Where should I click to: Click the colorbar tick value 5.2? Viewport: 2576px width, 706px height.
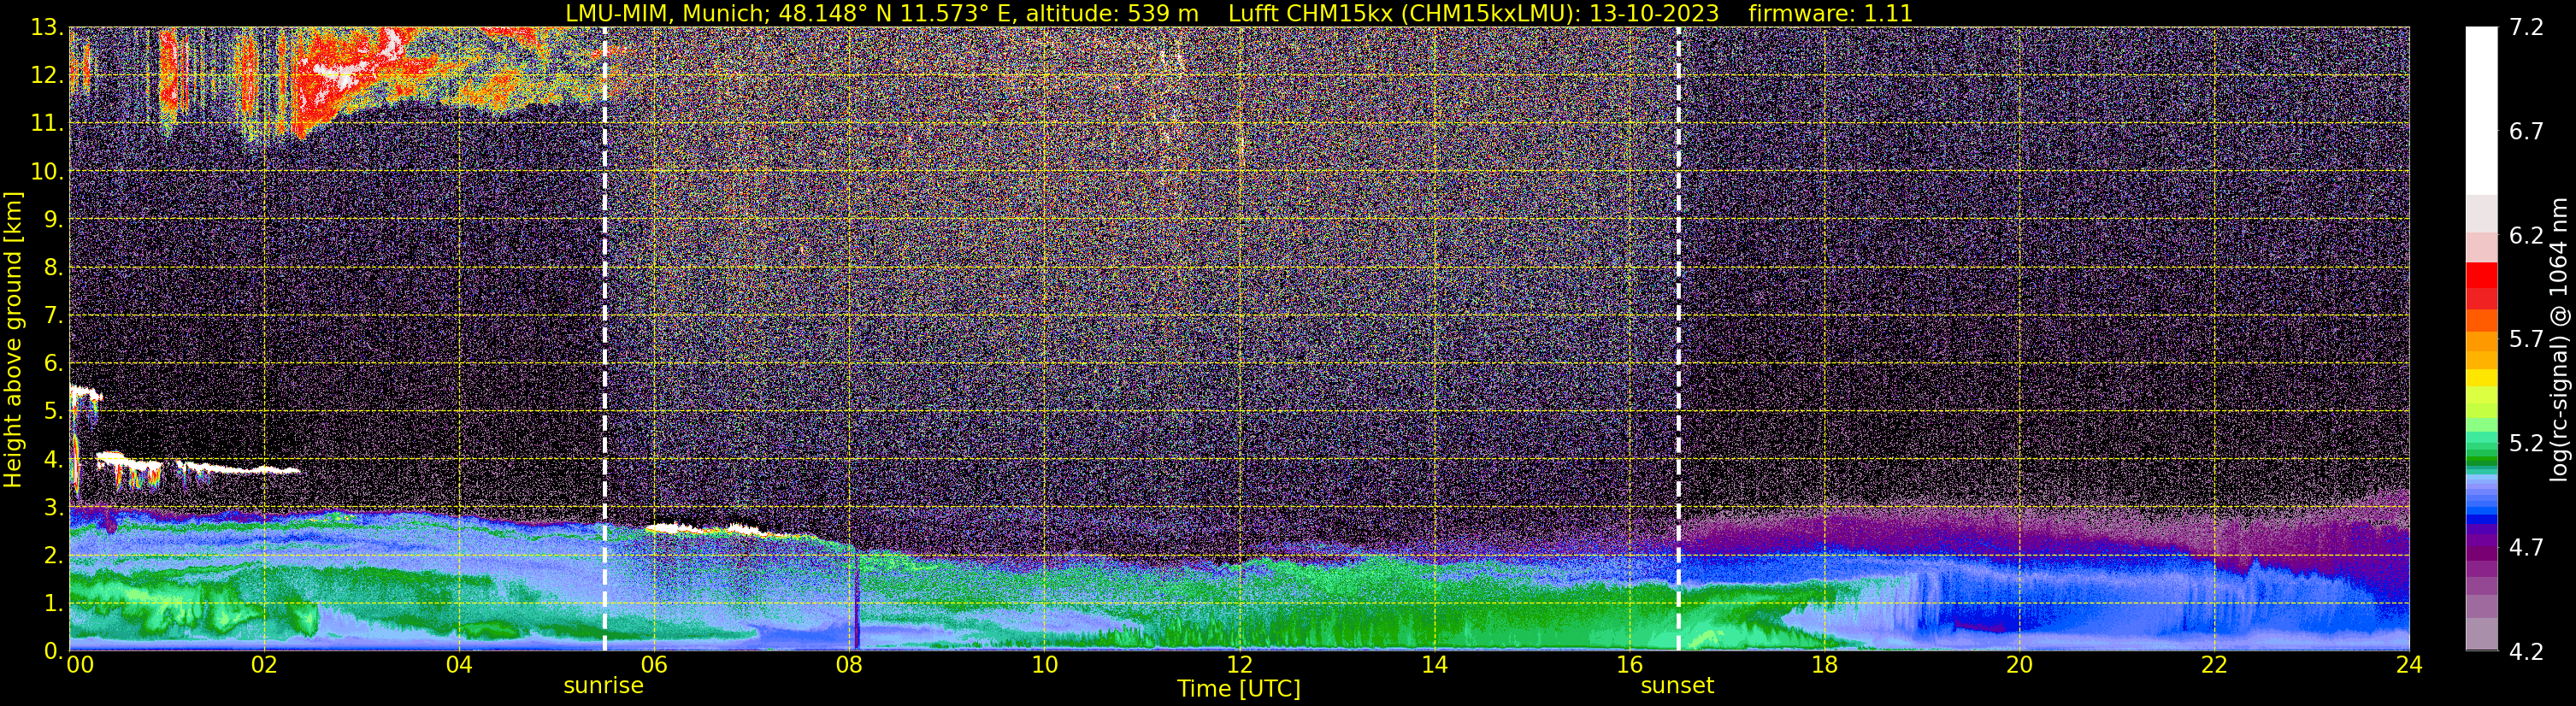(x=2526, y=443)
